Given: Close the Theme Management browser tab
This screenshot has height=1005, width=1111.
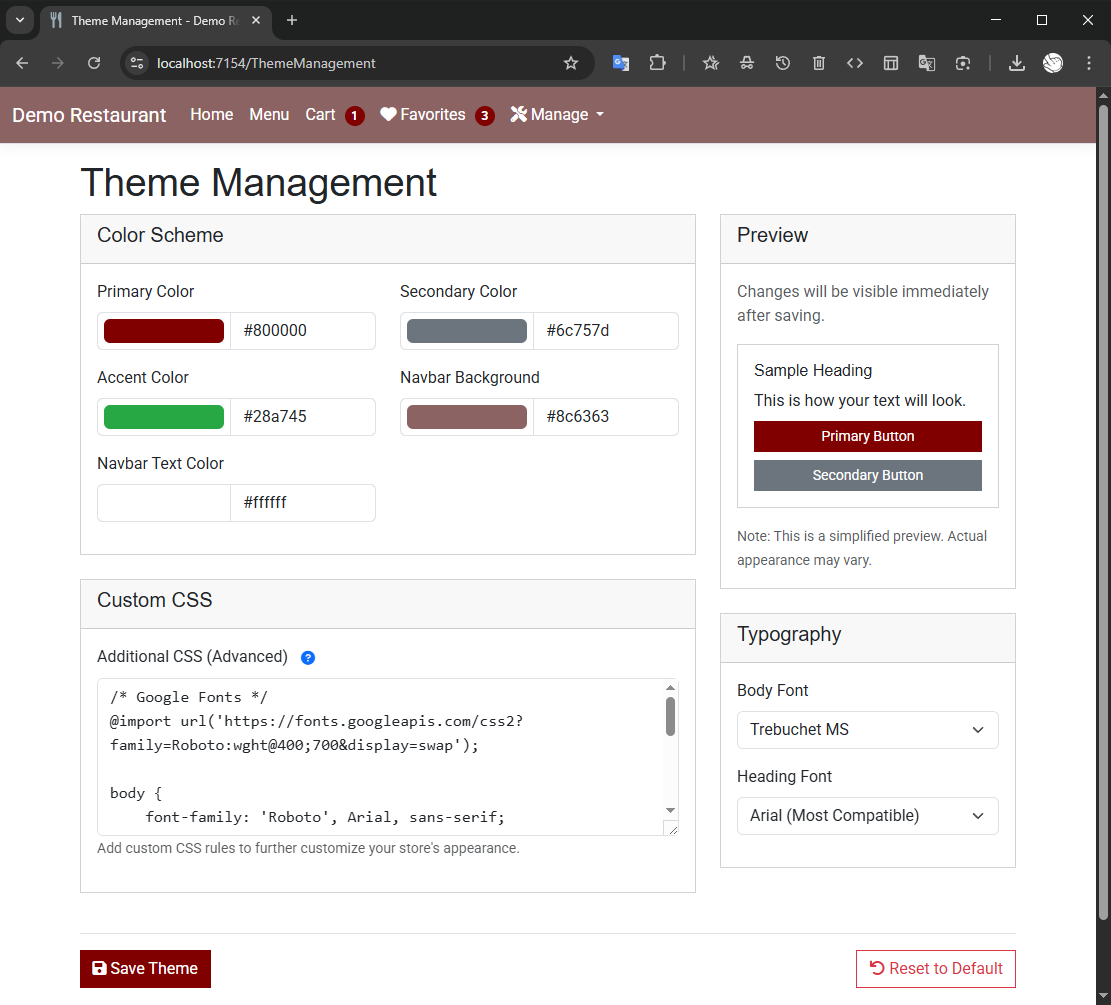Looking at the screenshot, I should 256,21.
